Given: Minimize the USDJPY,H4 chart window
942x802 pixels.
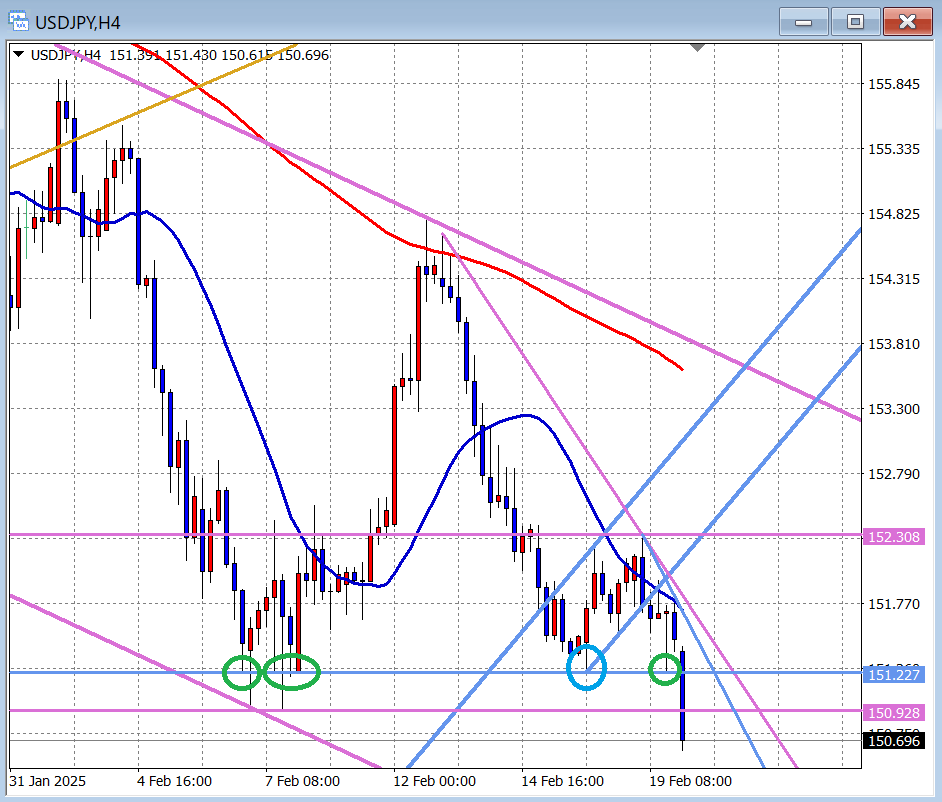Looking at the screenshot, I should (x=808, y=21).
